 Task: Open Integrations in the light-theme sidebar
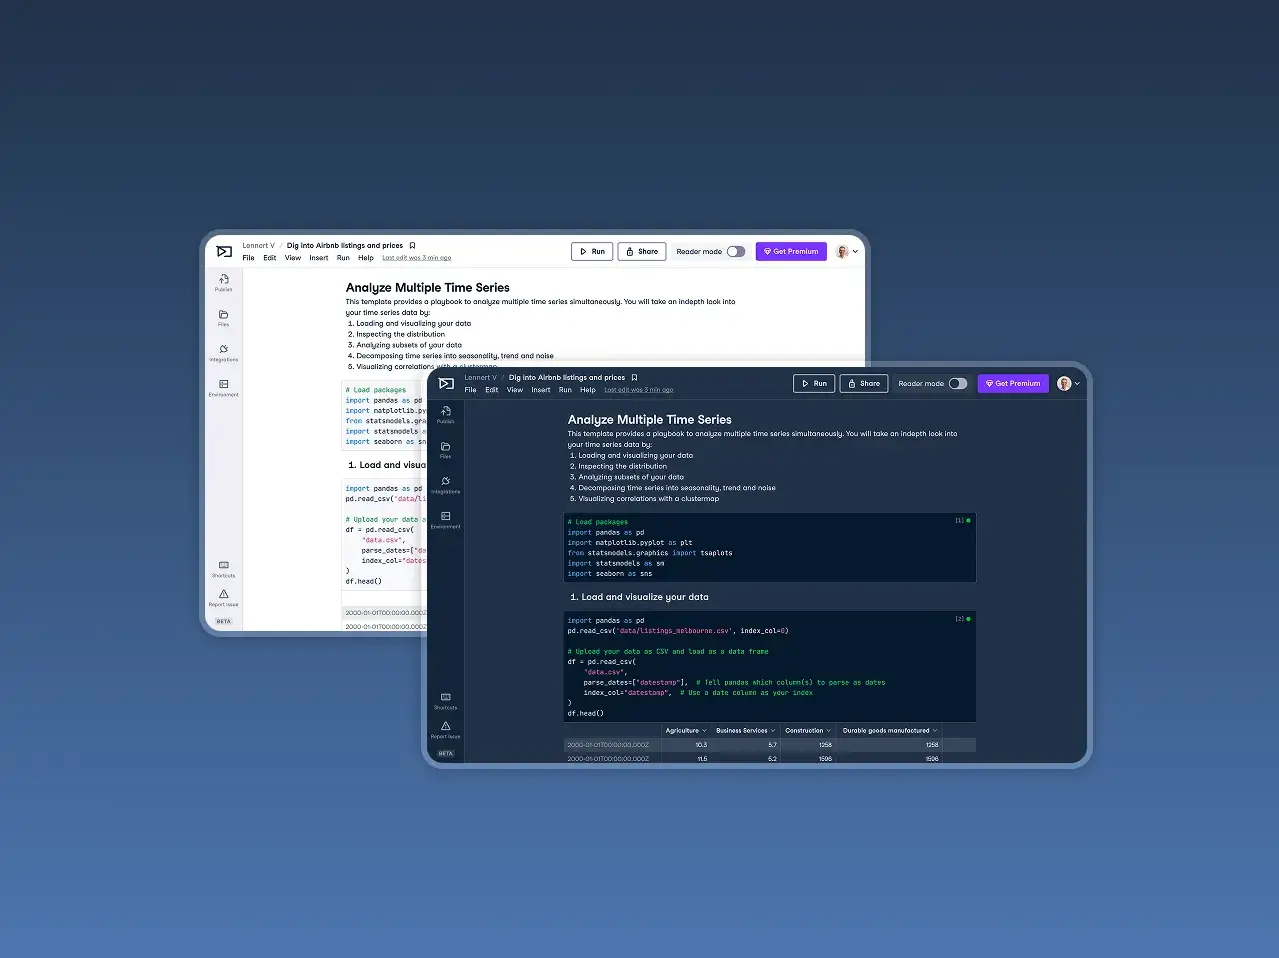(x=224, y=352)
